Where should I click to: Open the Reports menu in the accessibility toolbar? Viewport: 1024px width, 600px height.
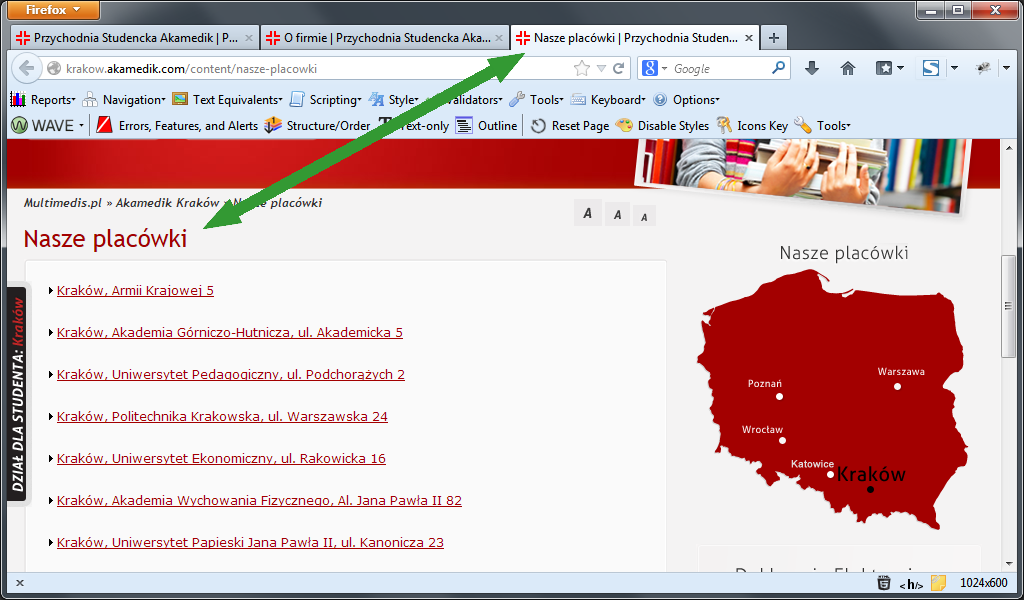point(43,99)
